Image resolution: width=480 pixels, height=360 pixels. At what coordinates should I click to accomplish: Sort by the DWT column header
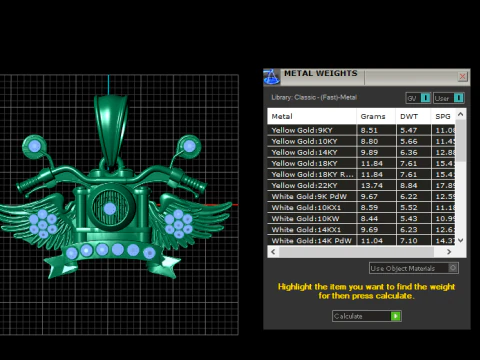[413, 116]
